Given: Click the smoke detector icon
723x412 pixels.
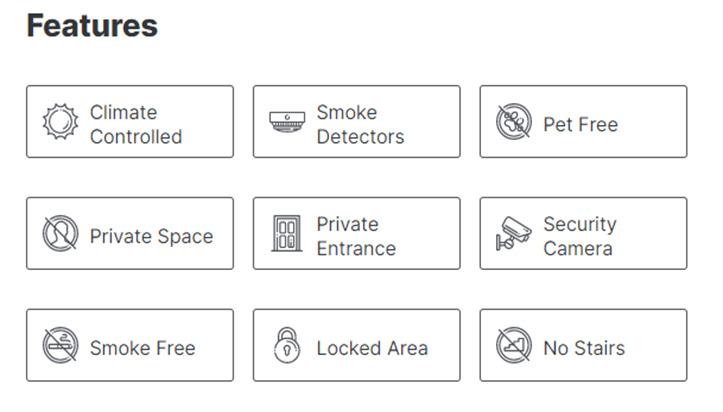Looking at the screenshot, I should pos(287,122).
